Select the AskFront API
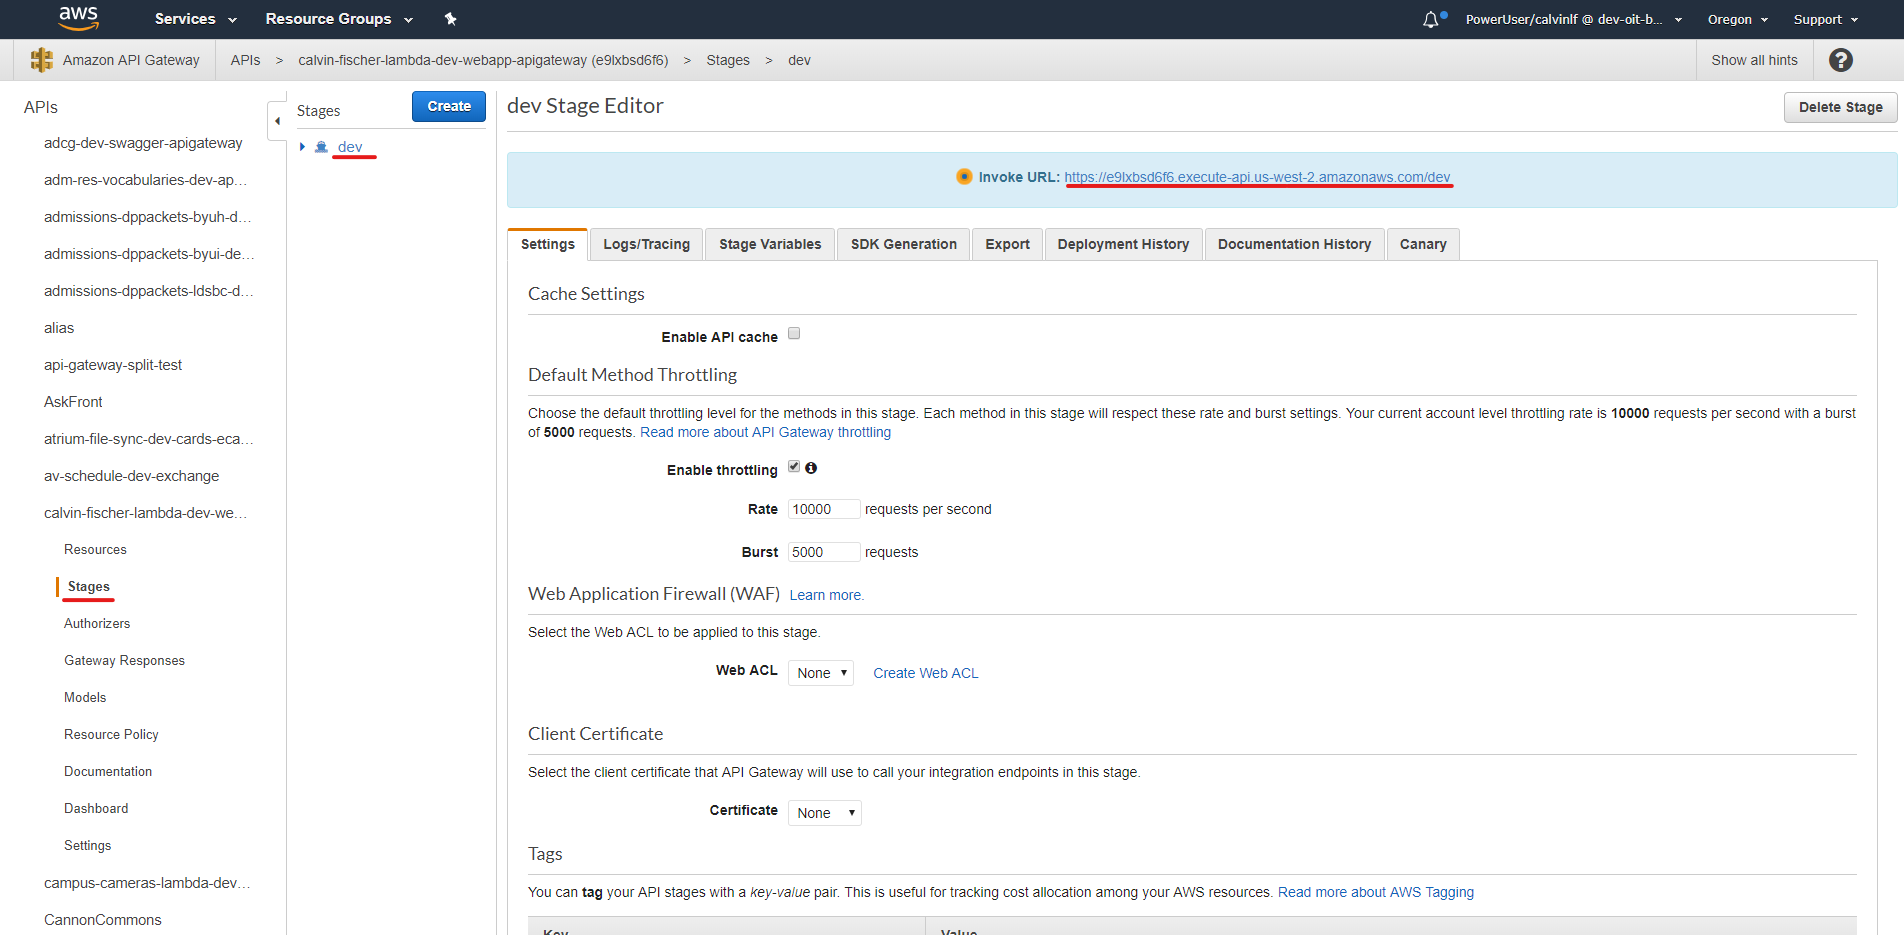This screenshot has width=1904, height=935. [73, 402]
